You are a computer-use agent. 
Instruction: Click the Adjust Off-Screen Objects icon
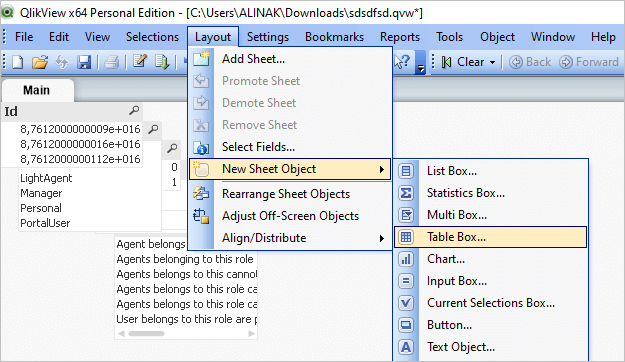(201, 216)
